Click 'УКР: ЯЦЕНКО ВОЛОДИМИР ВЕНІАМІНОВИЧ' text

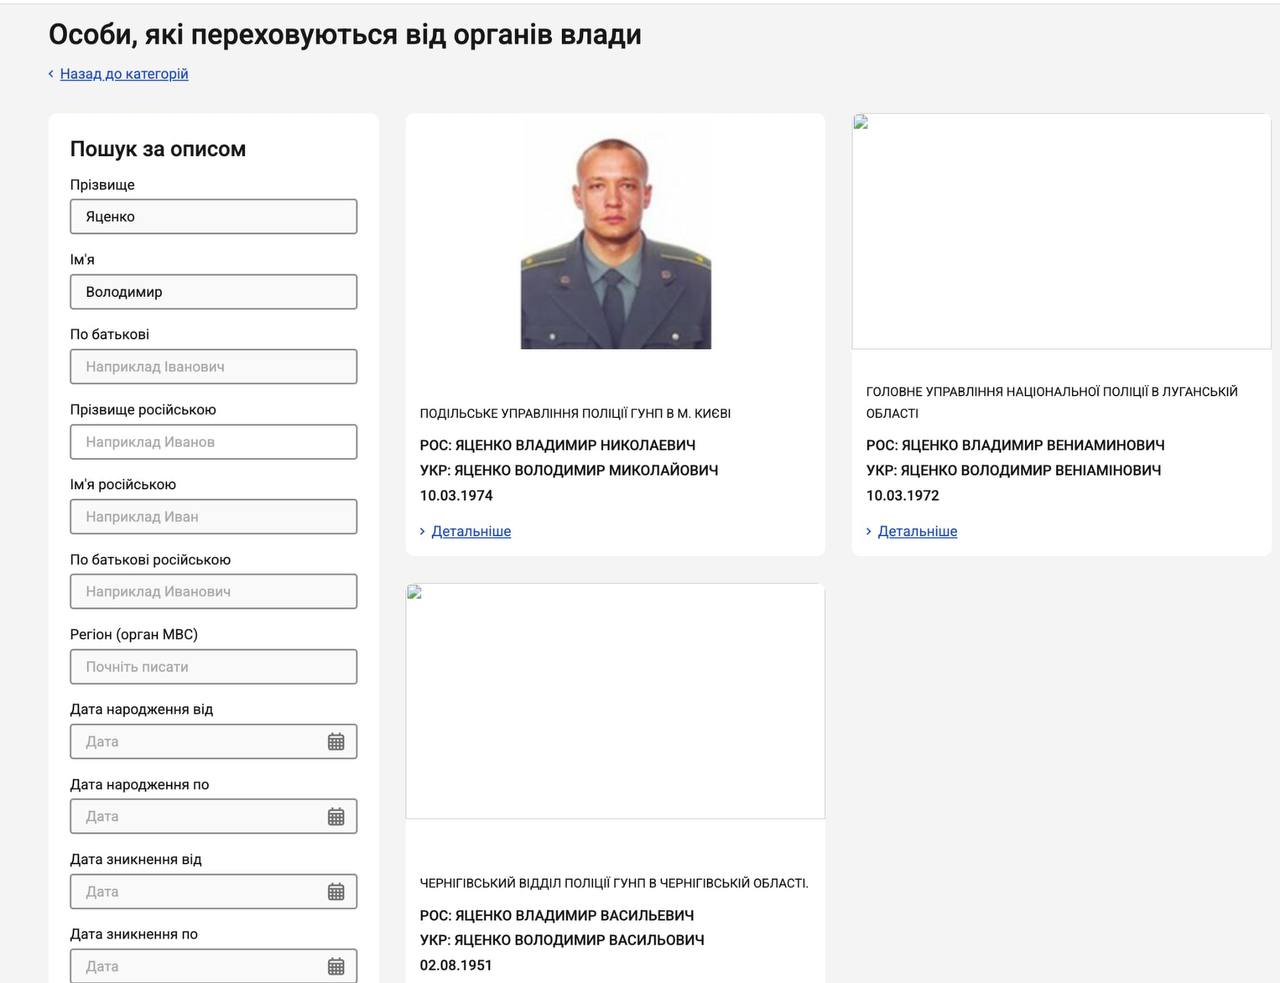[1013, 470]
